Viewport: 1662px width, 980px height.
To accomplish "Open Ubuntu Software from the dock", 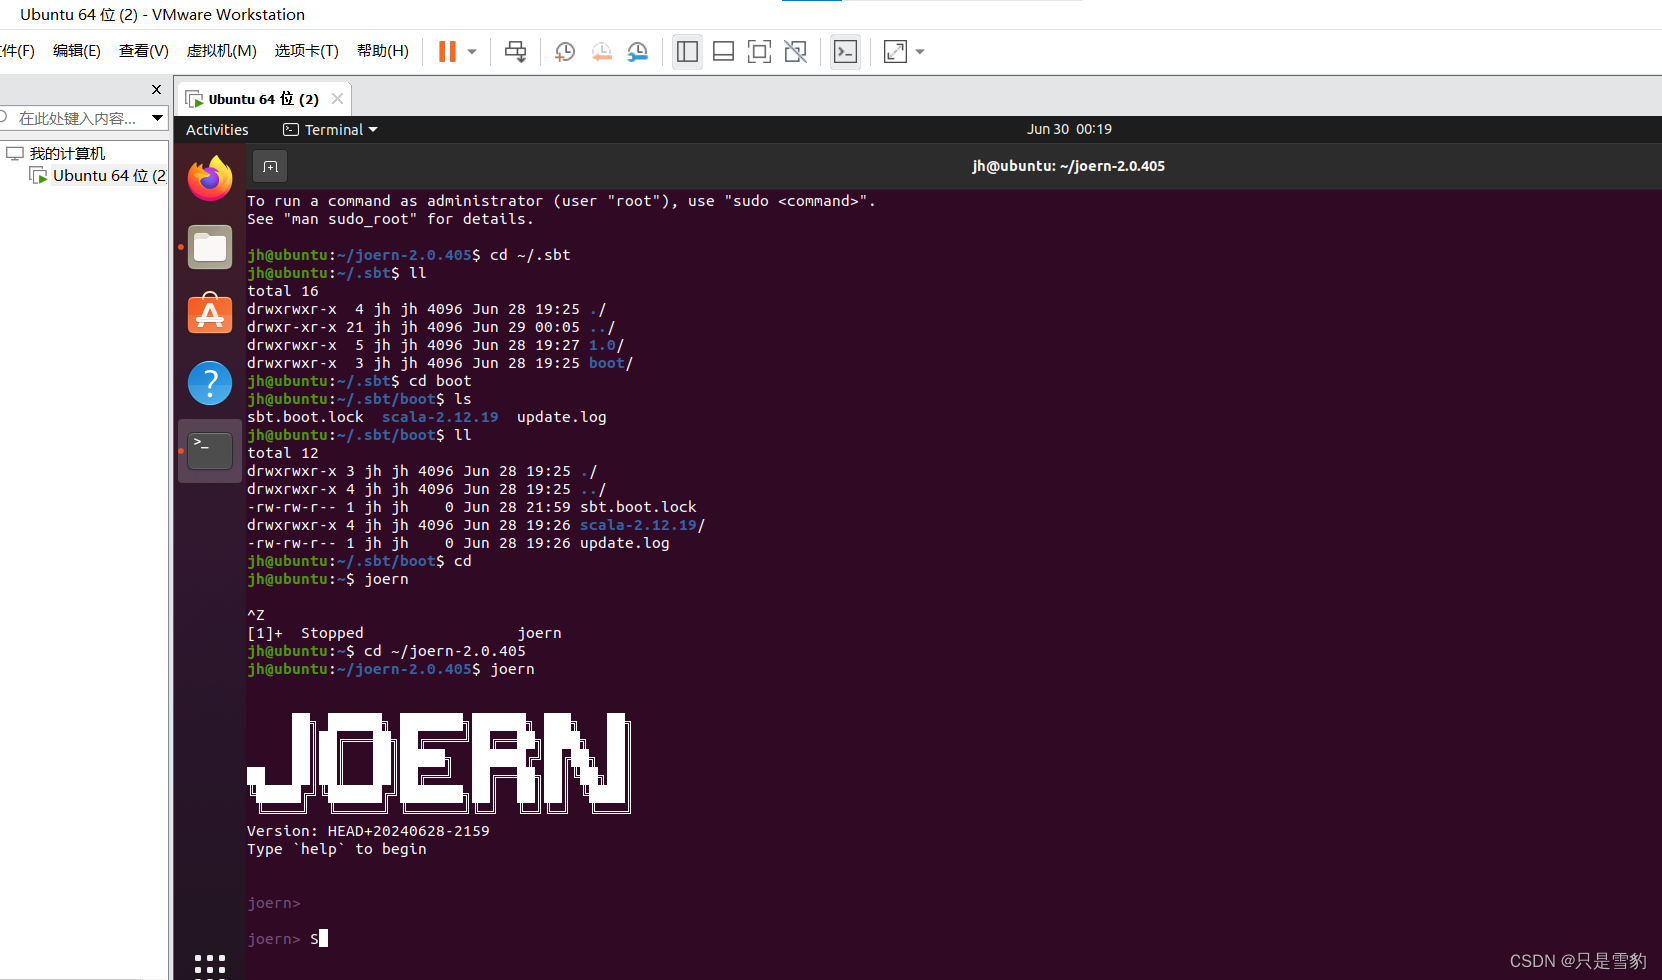I will coord(210,314).
